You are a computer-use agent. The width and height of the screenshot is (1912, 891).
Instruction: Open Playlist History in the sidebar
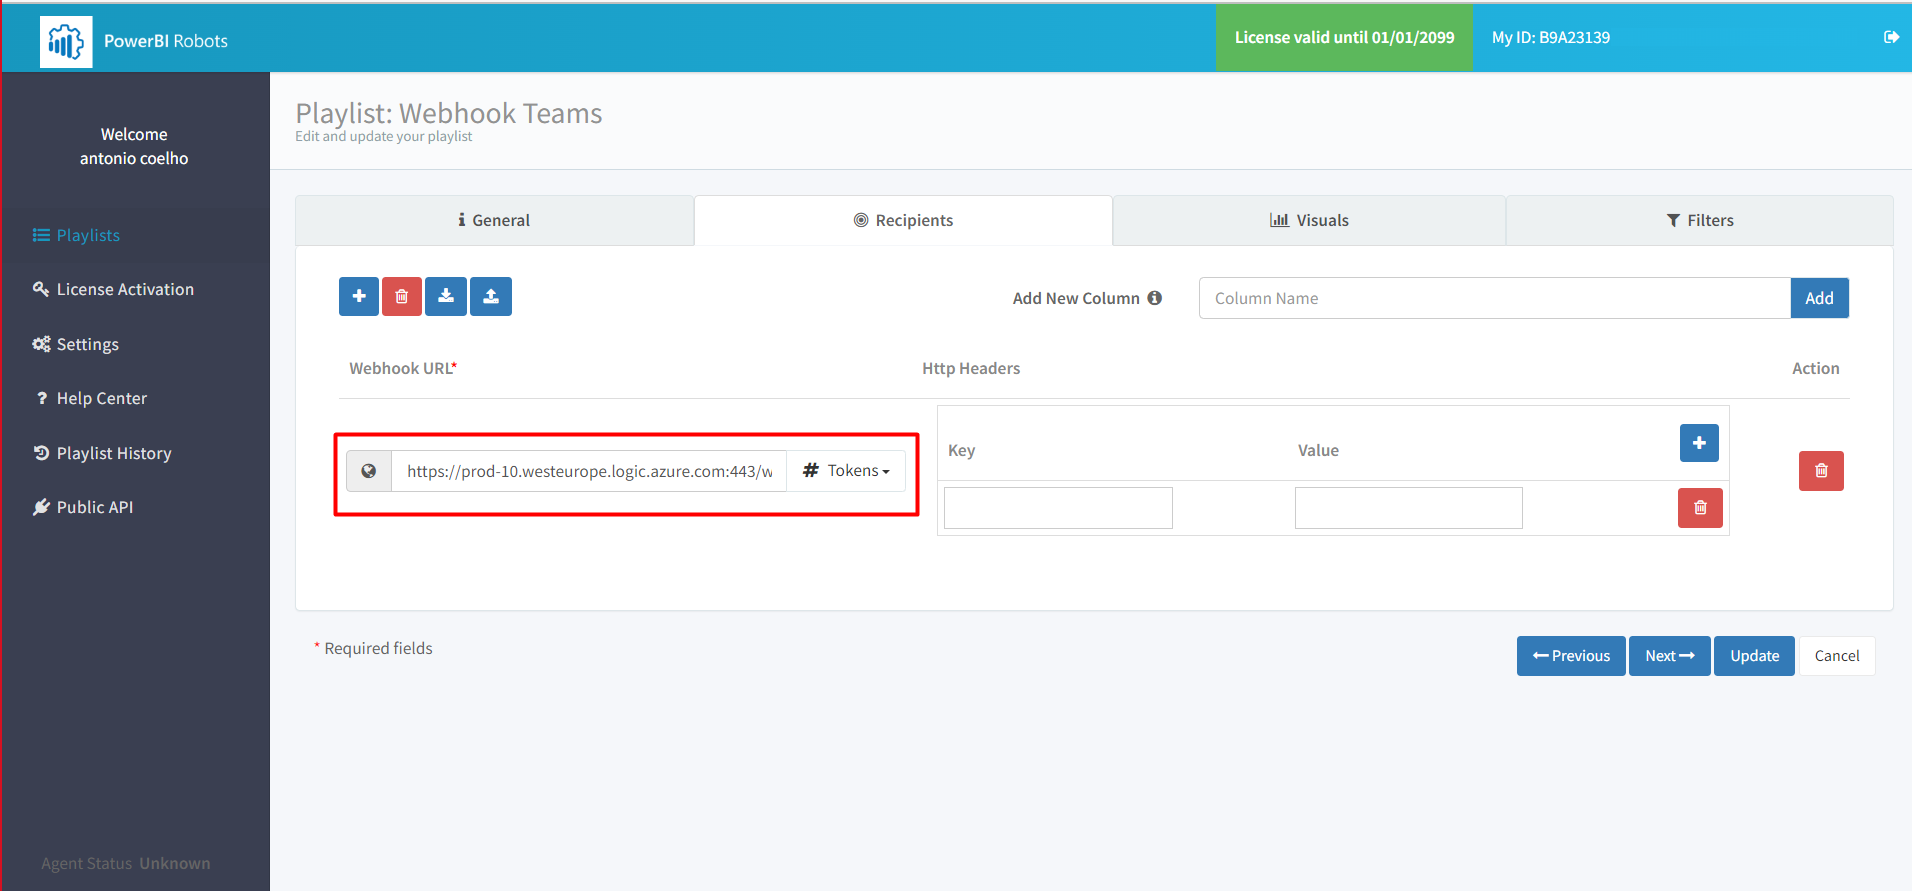pyautogui.click(x=136, y=453)
